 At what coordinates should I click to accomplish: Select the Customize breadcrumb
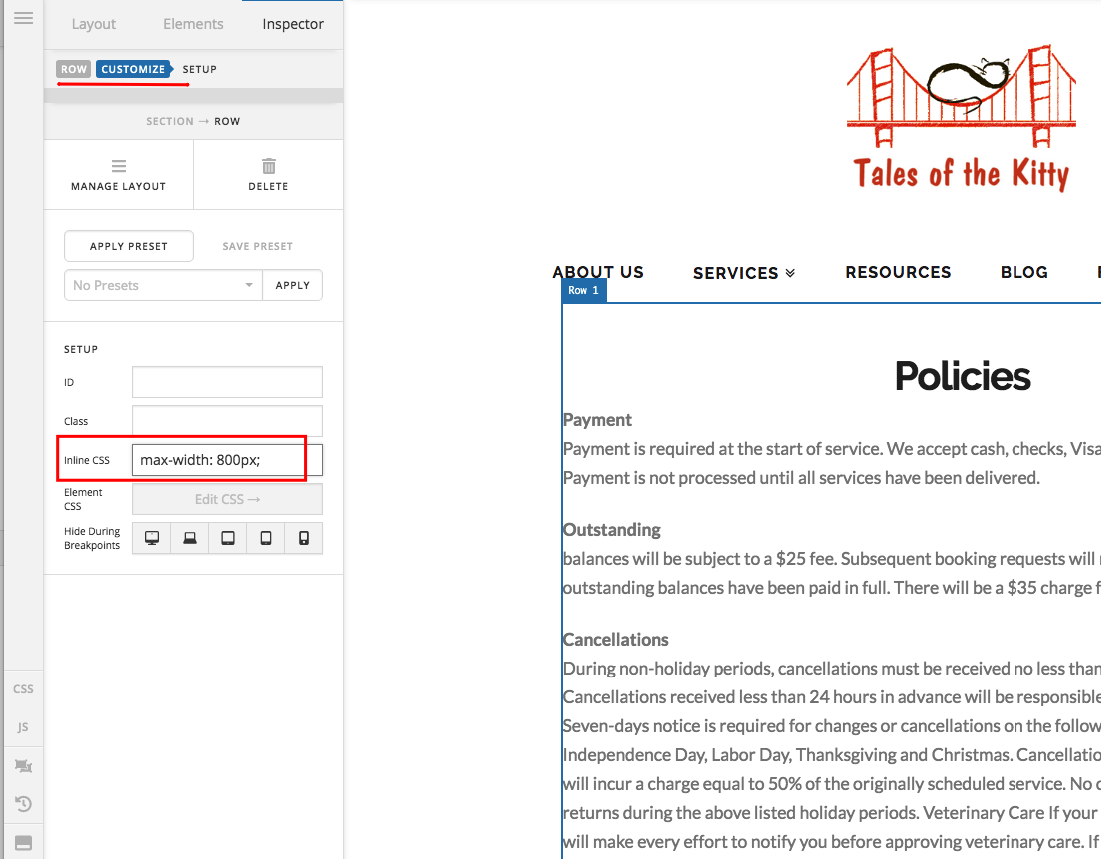[x=133, y=69]
